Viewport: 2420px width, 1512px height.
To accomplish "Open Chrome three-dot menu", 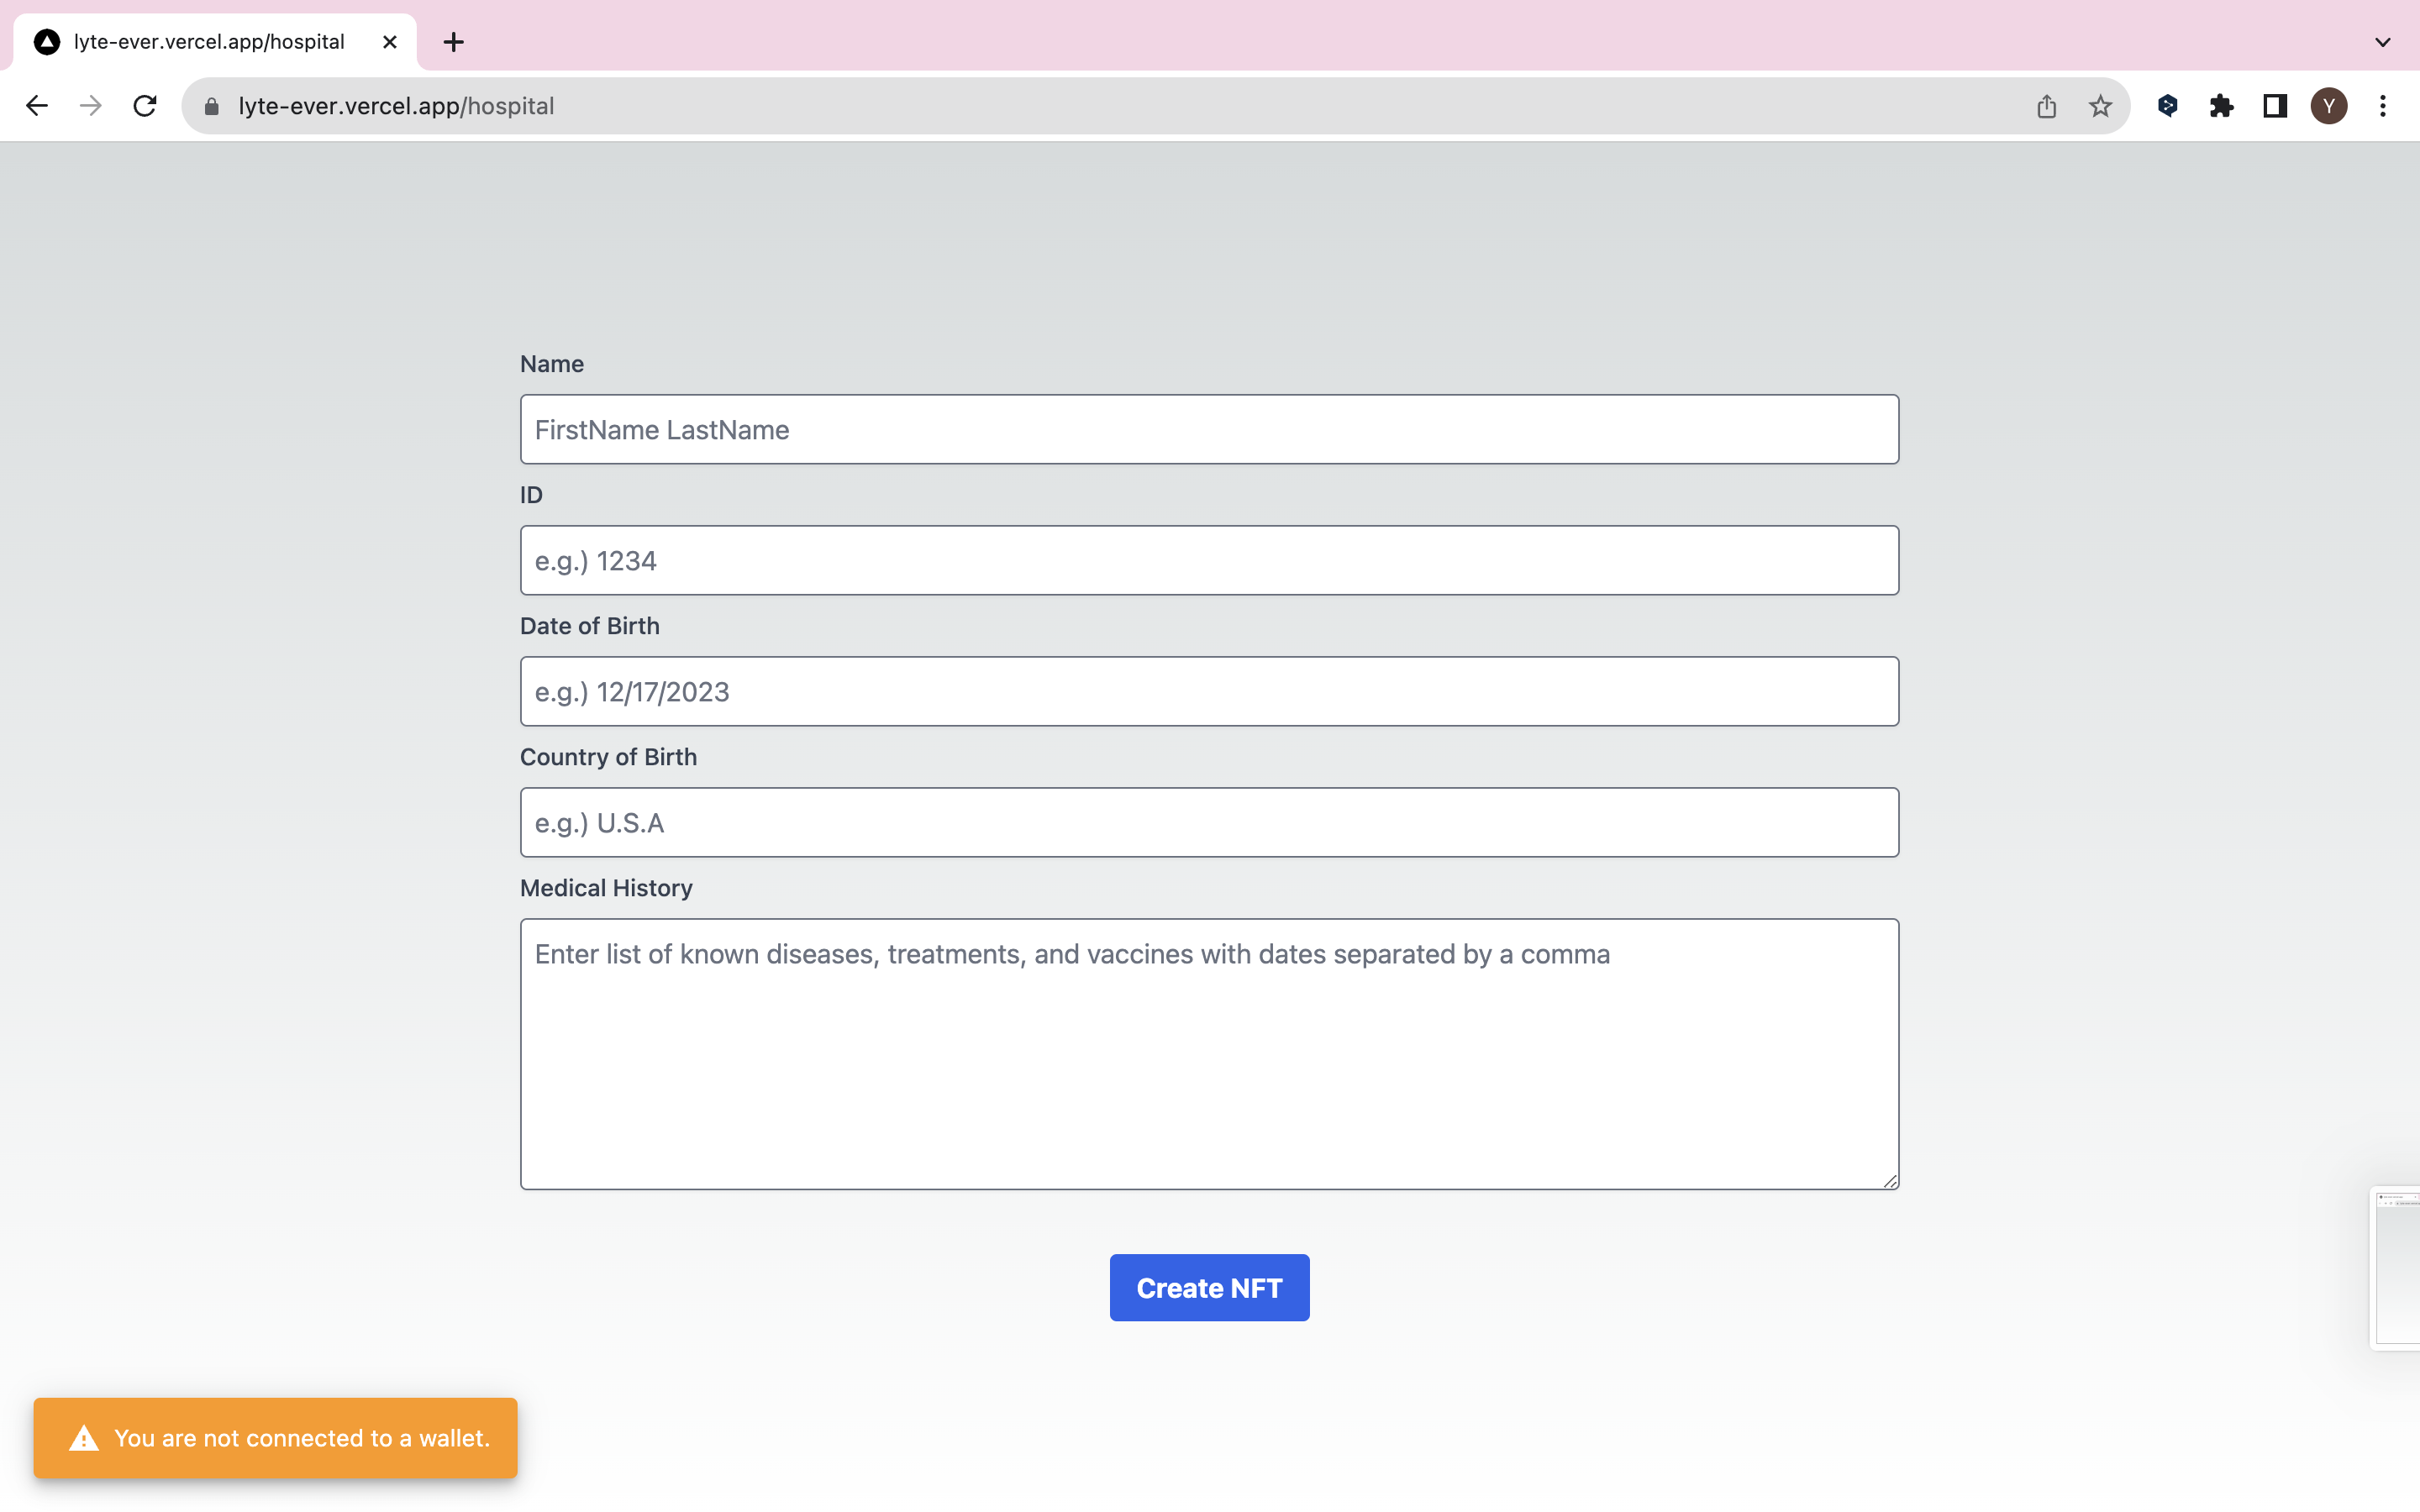I will [2383, 106].
